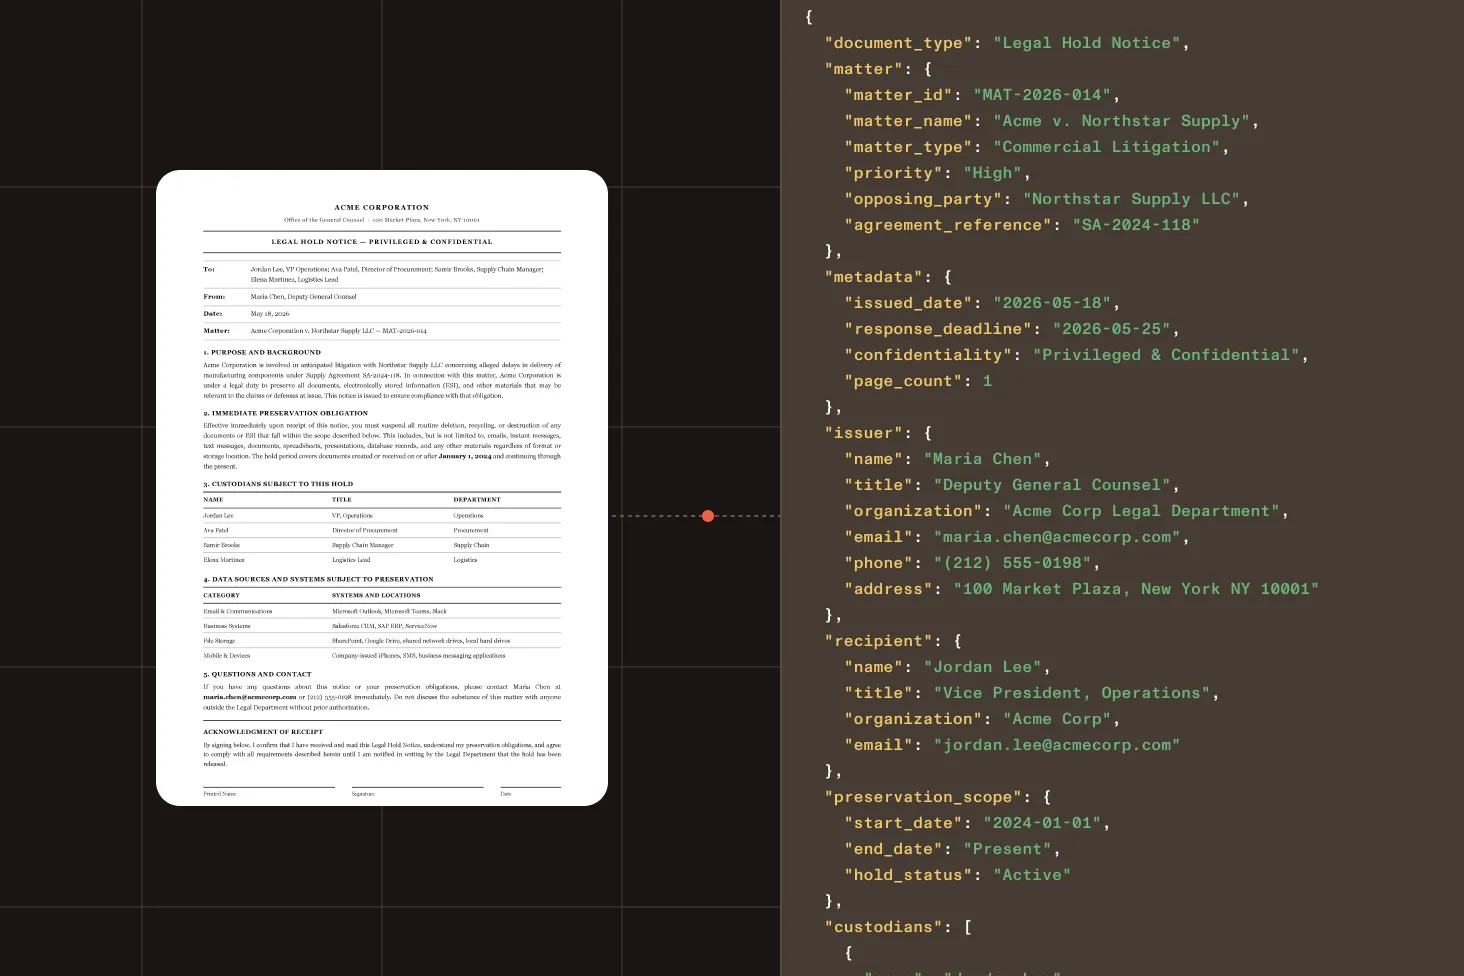The width and height of the screenshot is (1464, 976).
Task: Click the "Business Systems" category row
Action: [382, 626]
